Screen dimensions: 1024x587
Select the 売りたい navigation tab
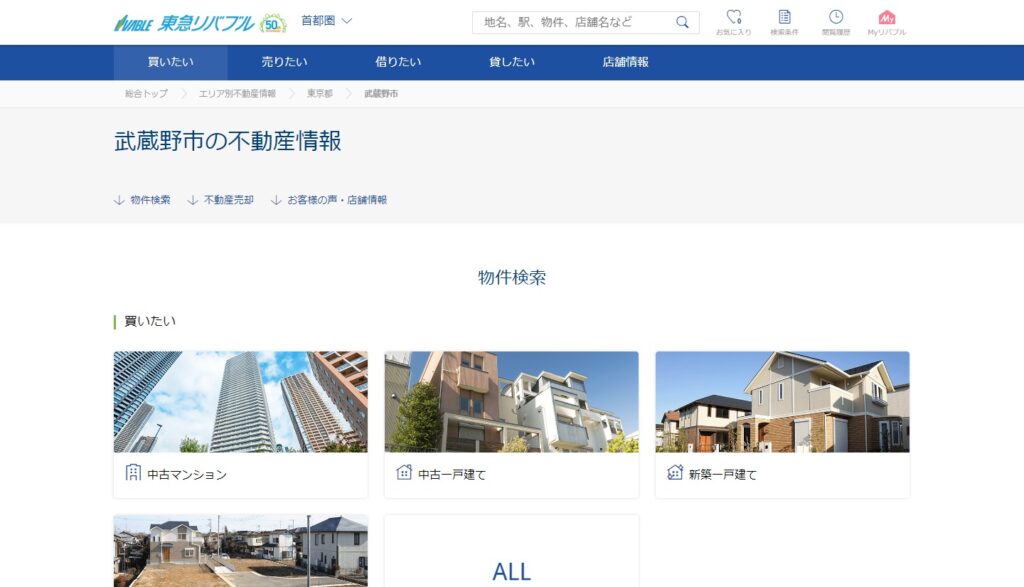point(284,62)
